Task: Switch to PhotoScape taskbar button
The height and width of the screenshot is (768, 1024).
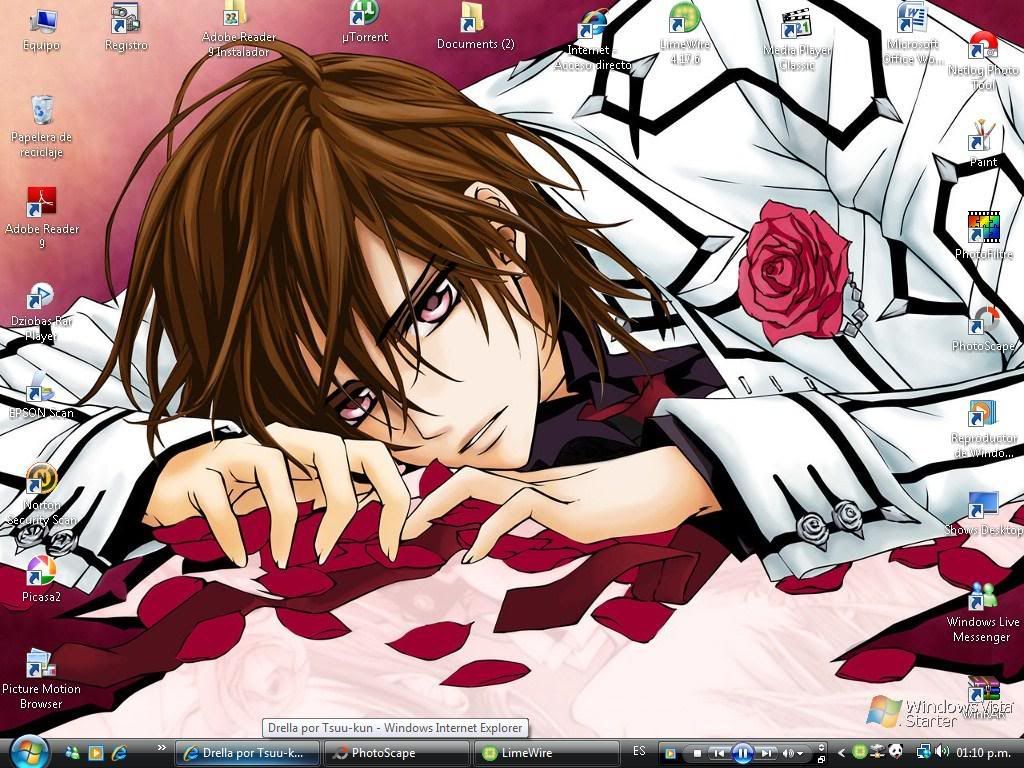Action: point(396,753)
